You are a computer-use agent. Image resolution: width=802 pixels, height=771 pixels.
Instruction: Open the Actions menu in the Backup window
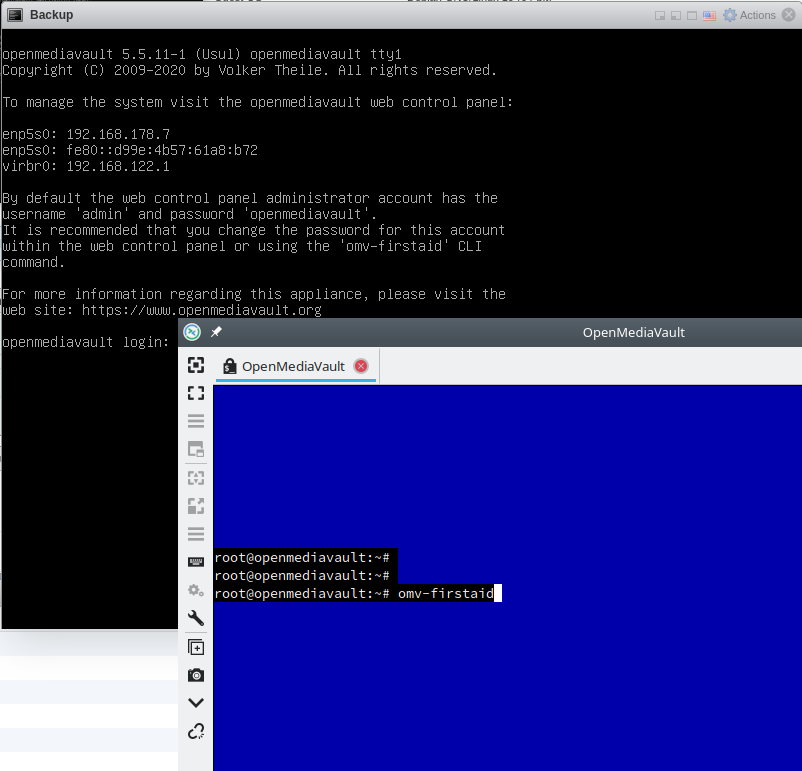758,15
